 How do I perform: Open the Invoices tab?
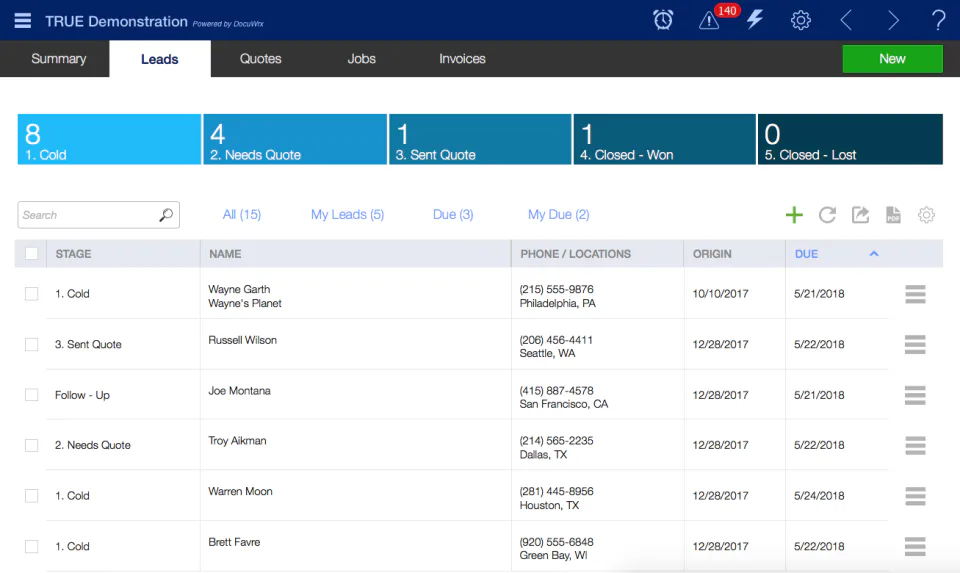click(462, 59)
